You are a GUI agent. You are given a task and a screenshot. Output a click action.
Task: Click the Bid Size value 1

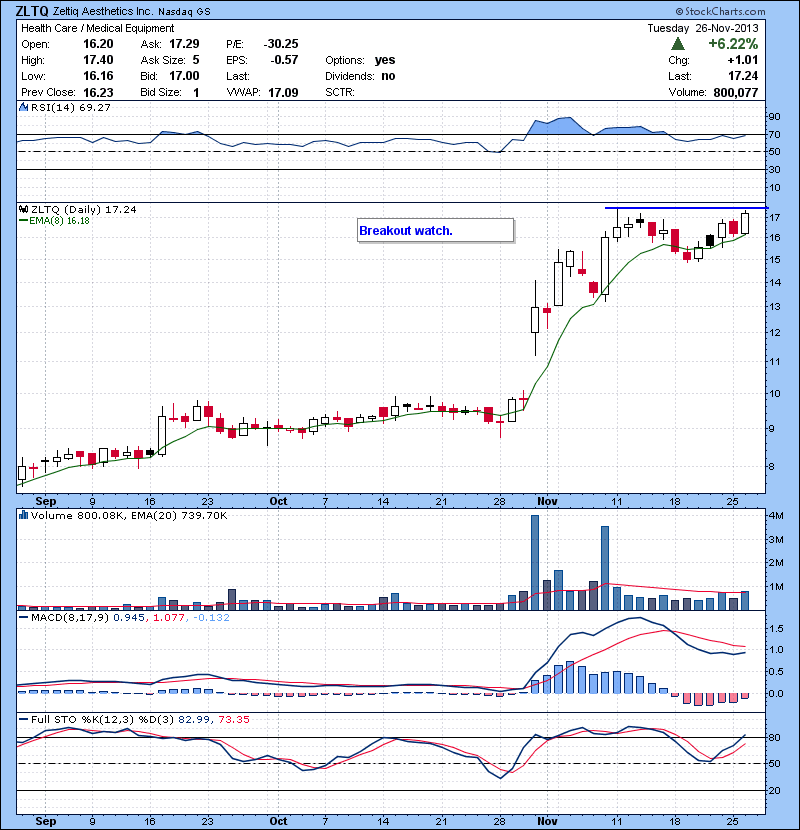(196, 93)
